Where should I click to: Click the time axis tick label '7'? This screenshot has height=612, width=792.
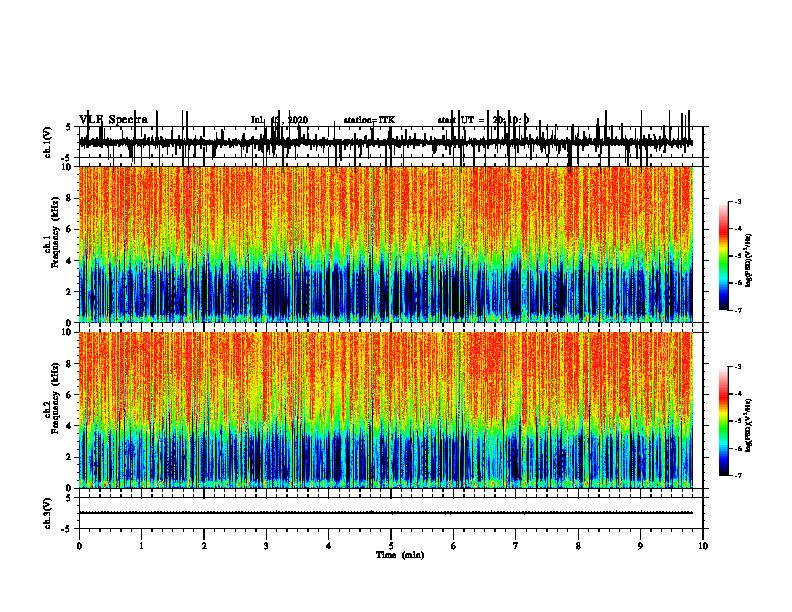click(516, 546)
